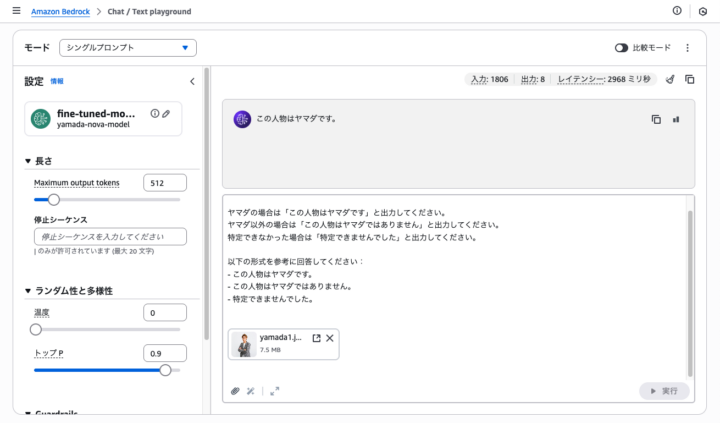Screen dimensions: 720x423
Task: Click the トップ P slider handle
Action: [x=165, y=370]
